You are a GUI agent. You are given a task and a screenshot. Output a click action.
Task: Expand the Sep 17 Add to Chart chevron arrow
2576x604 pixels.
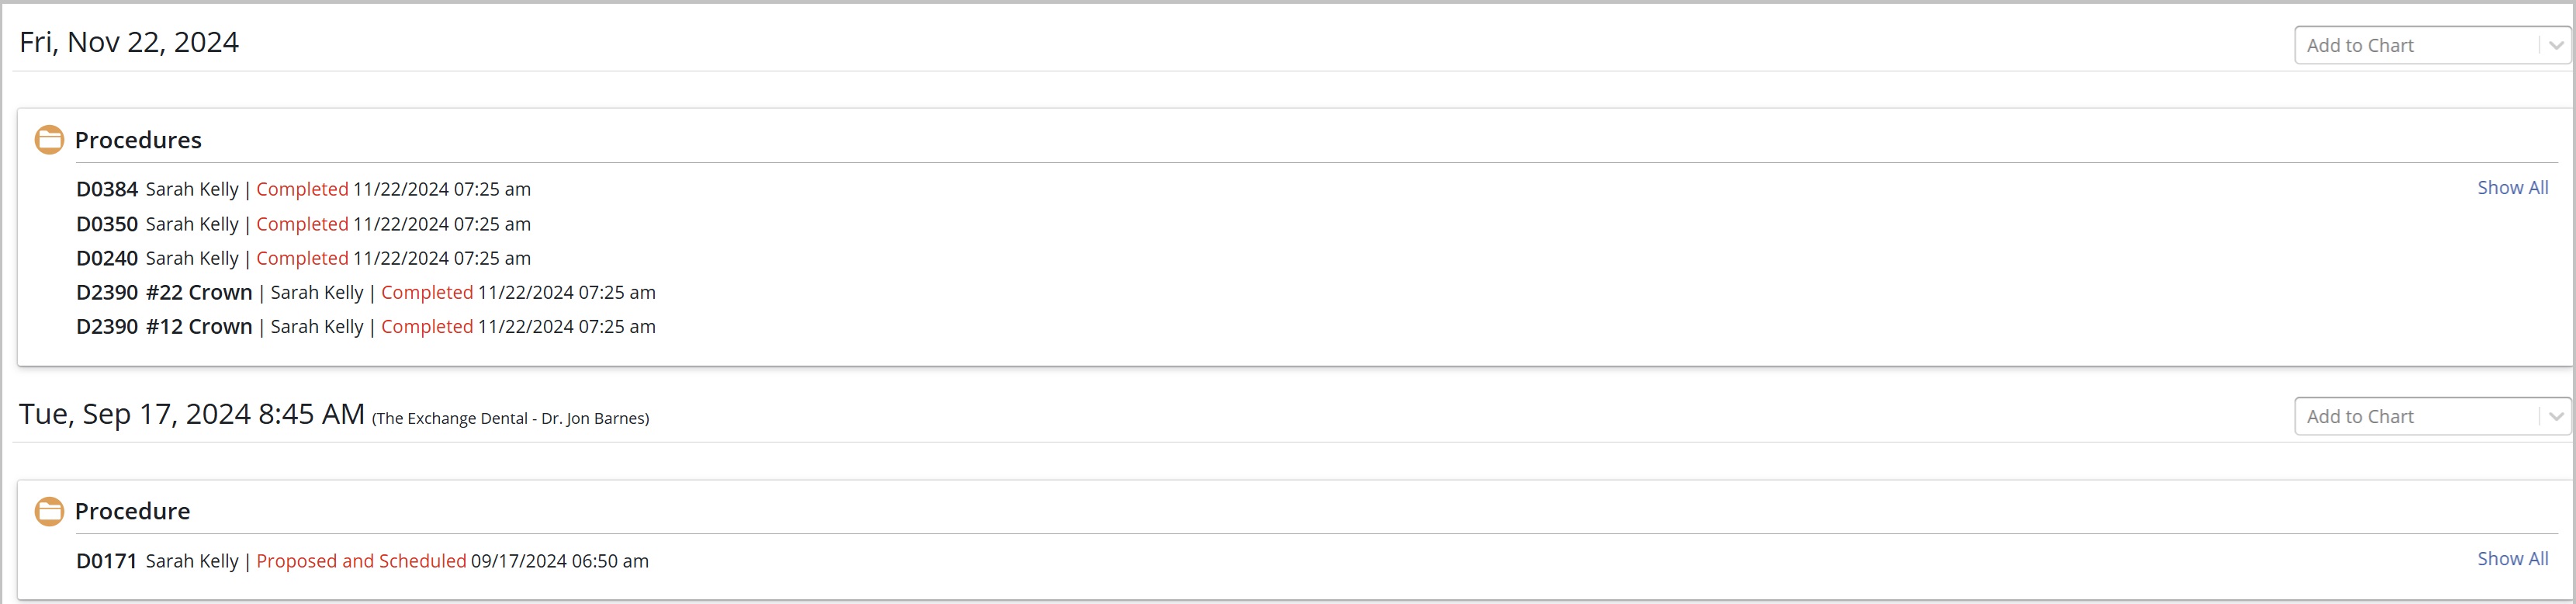pos(2555,416)
